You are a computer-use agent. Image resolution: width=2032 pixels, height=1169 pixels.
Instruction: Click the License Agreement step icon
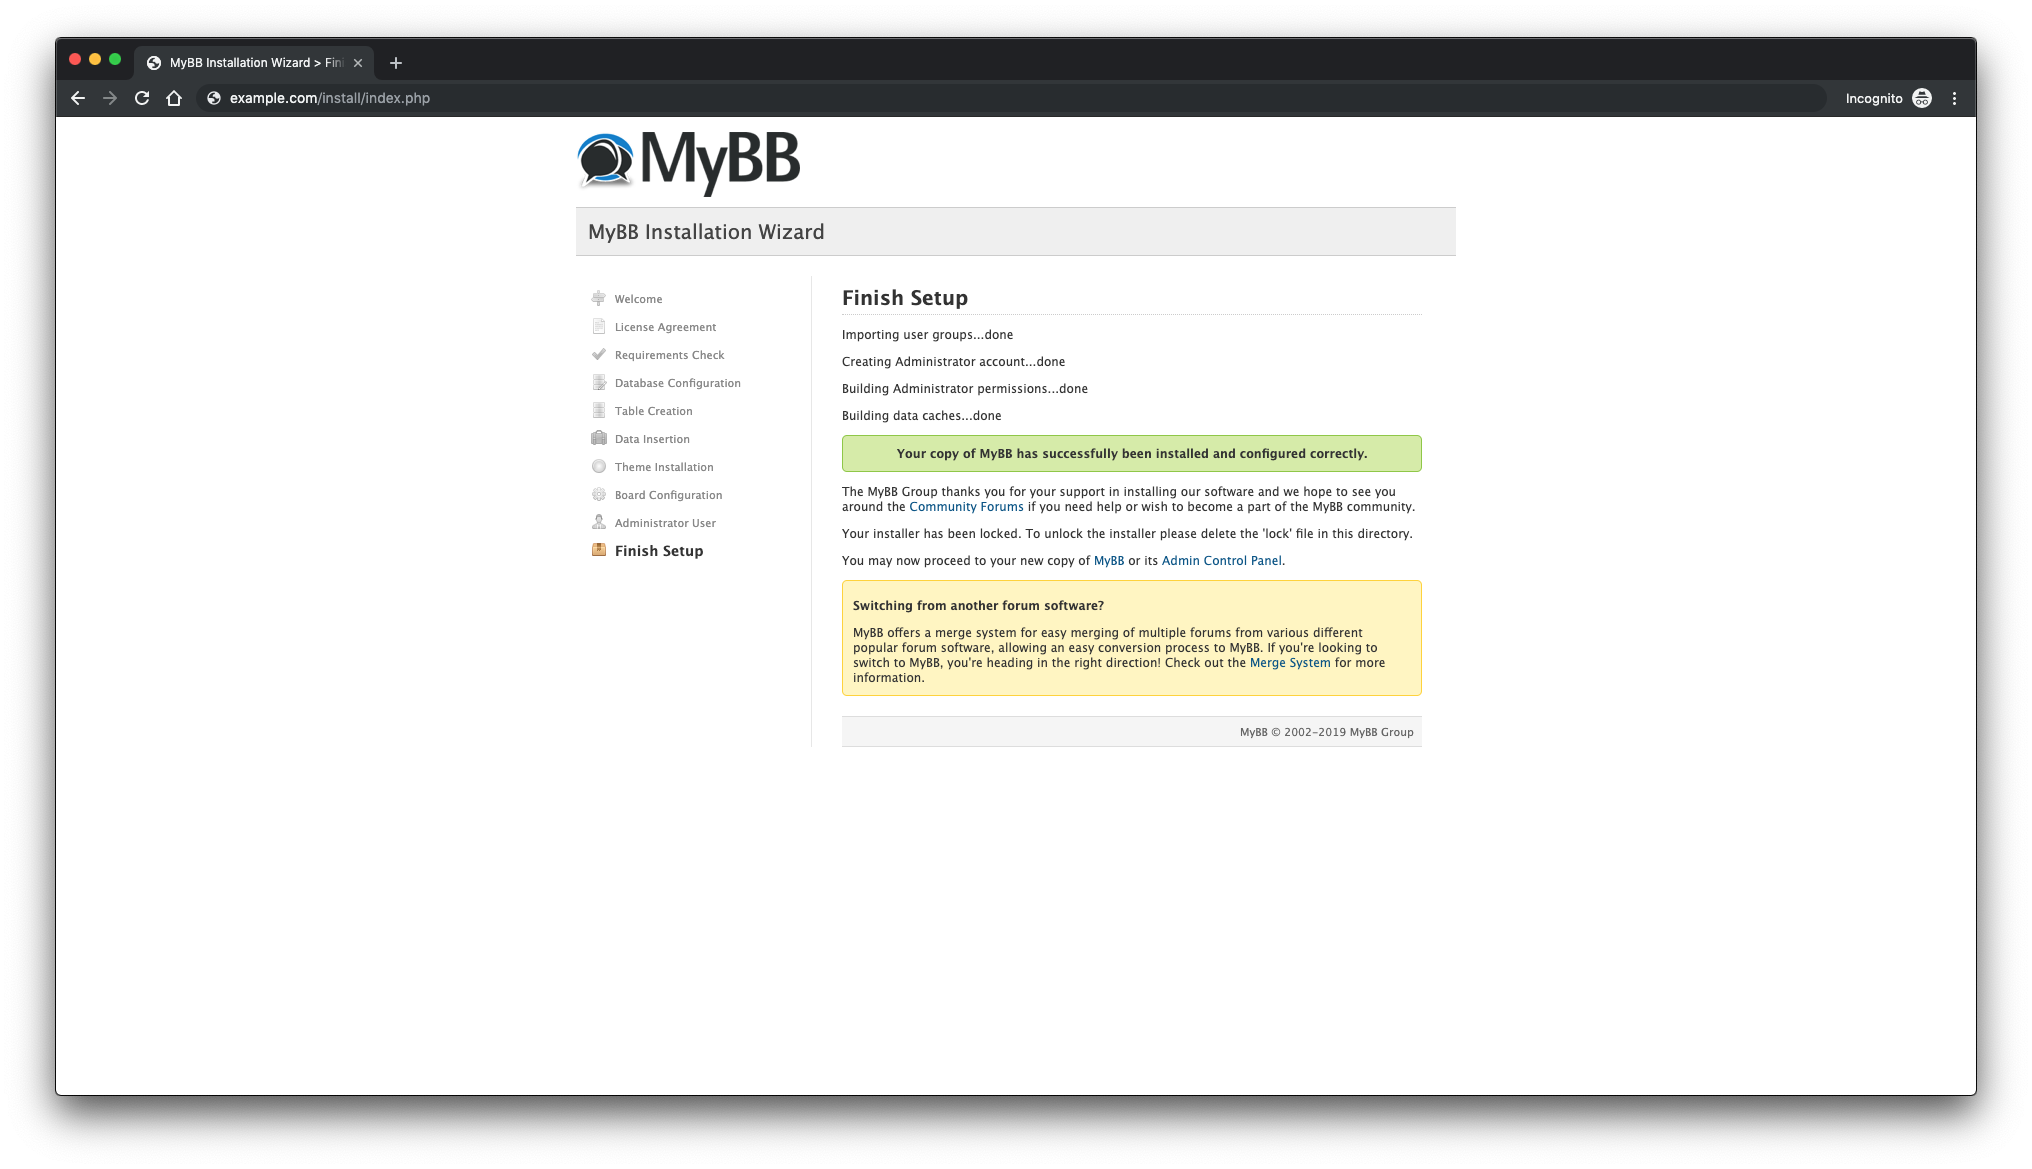[x=597, y=326]
